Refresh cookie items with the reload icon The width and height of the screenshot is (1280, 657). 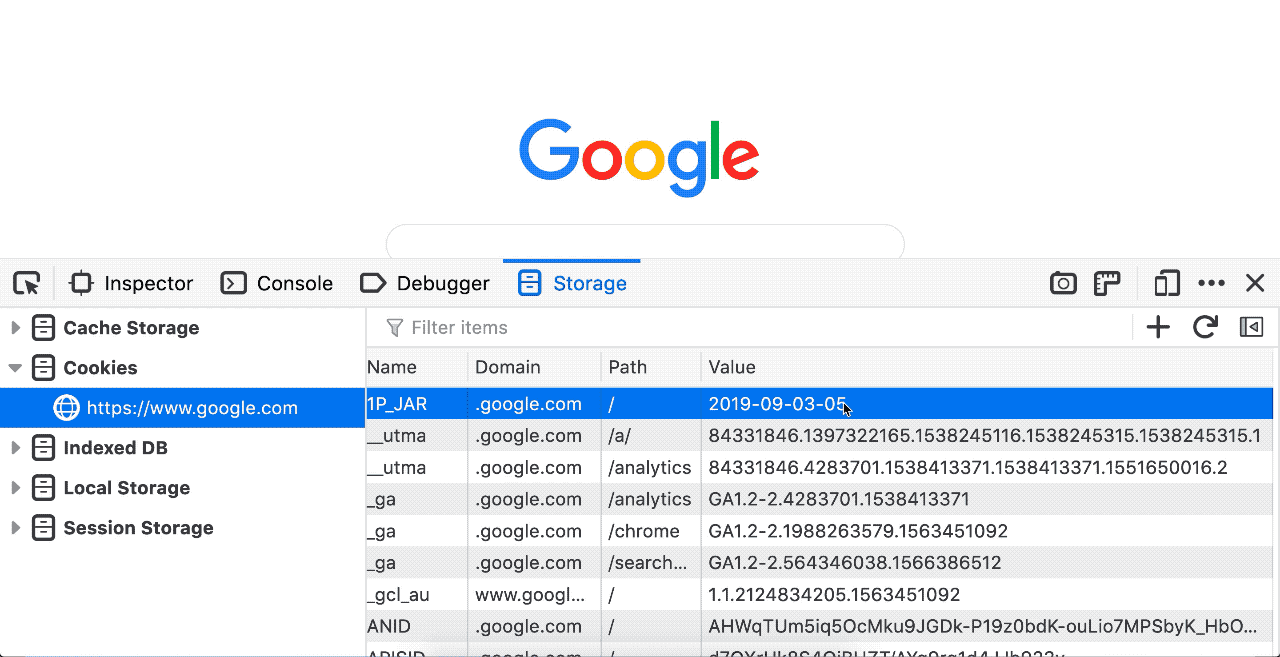1205,327
